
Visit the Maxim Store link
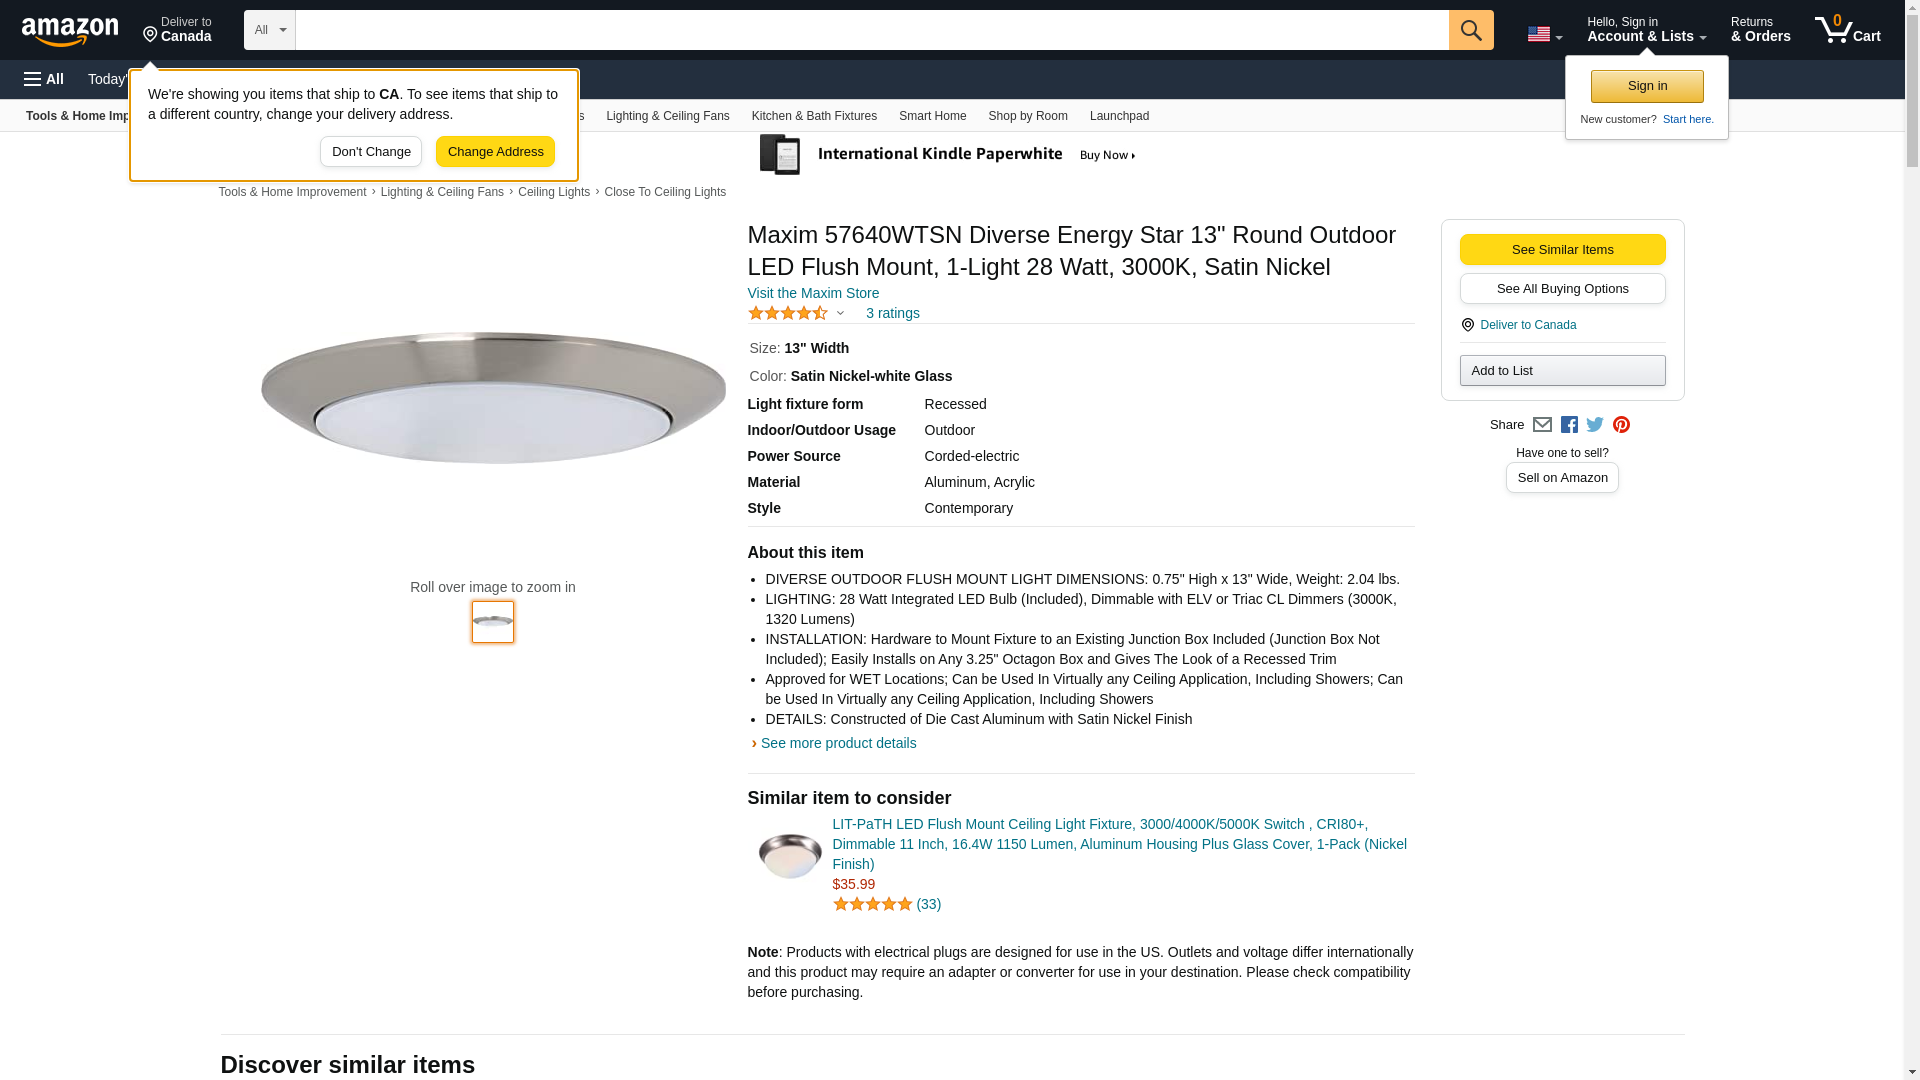click(813, 293)
